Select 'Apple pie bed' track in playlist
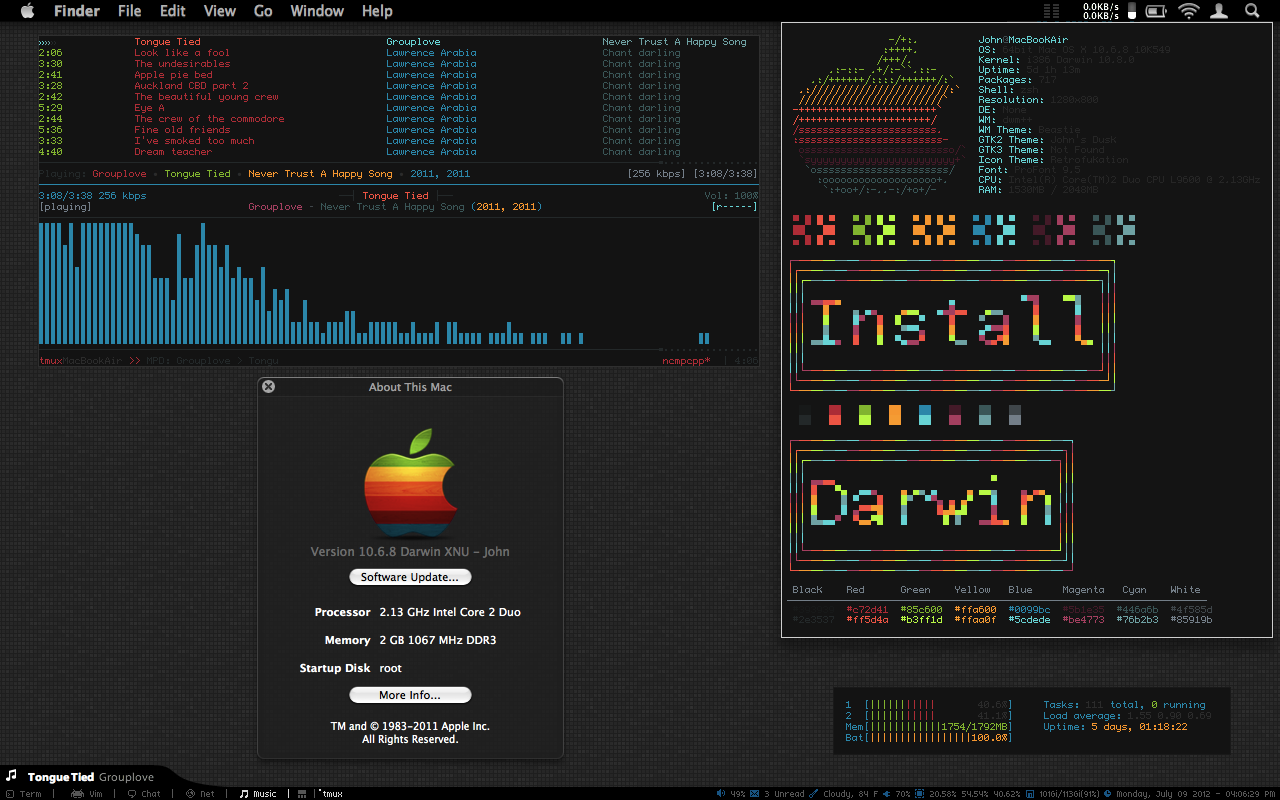This screenshot has width=1280, height=800. point(173,75)
